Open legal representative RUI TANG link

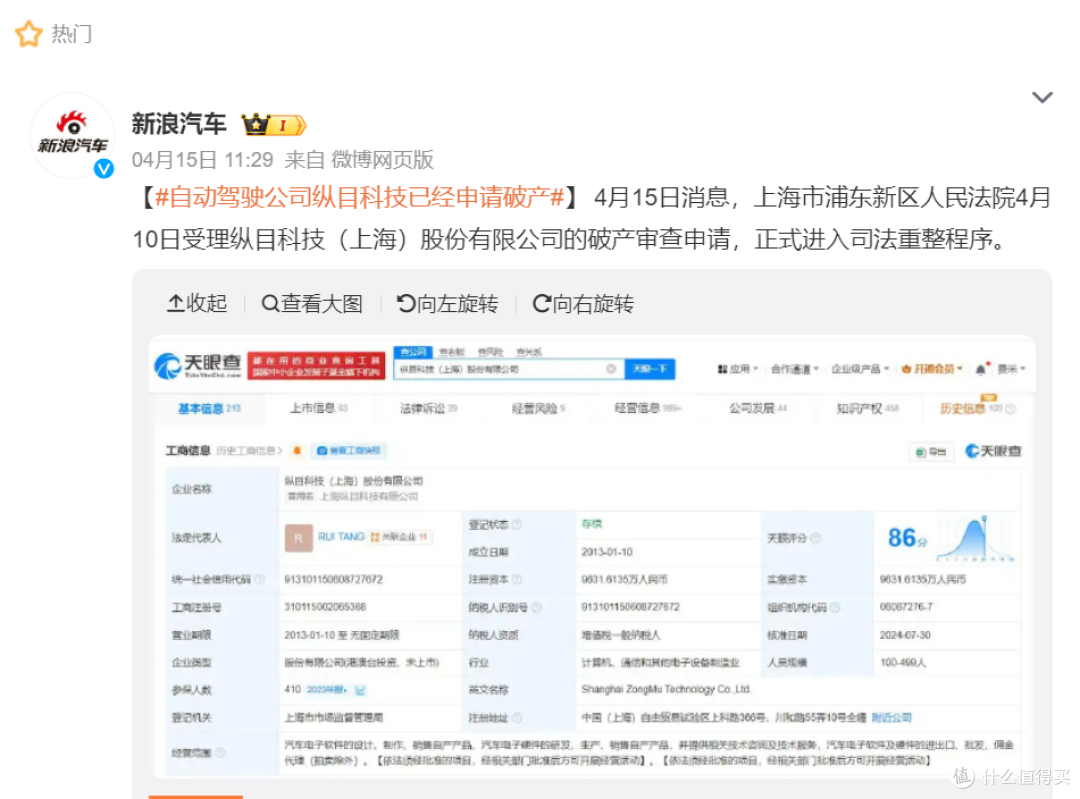point(341,537)
